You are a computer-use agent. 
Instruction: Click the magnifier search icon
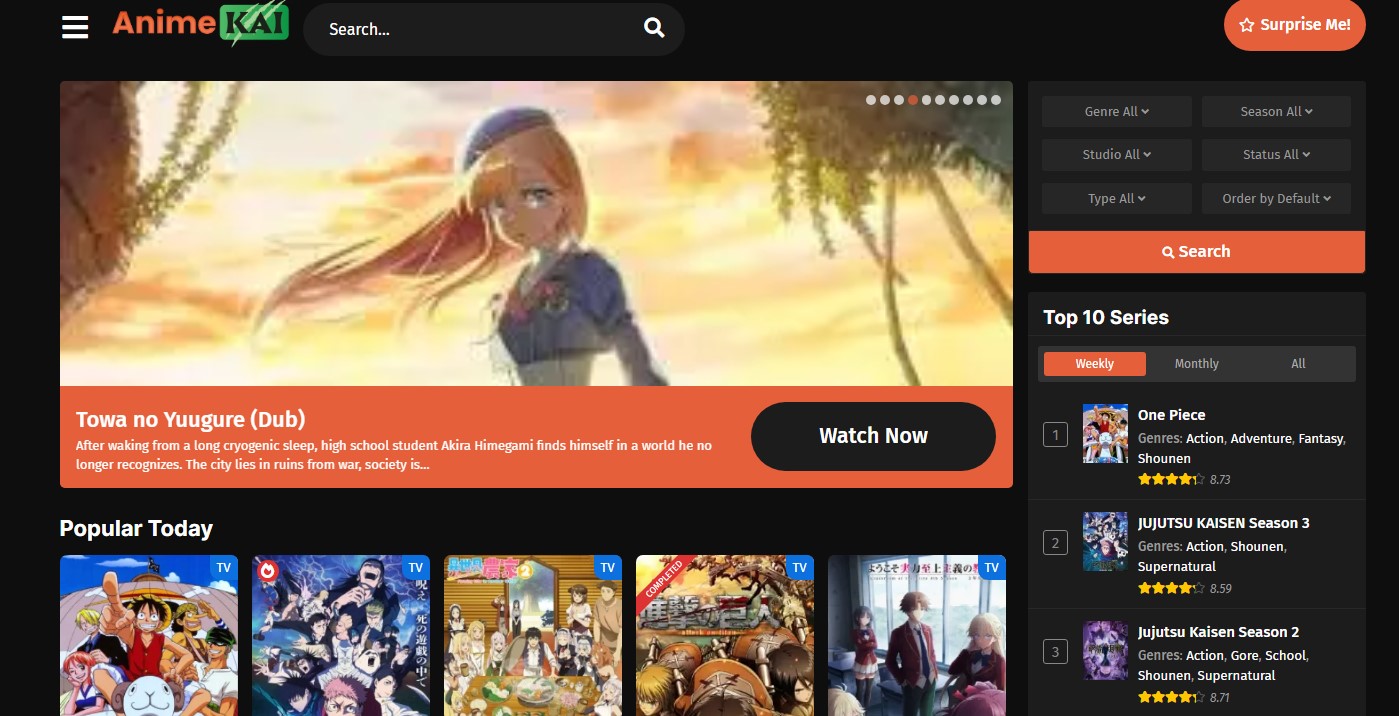click(654, 28)
